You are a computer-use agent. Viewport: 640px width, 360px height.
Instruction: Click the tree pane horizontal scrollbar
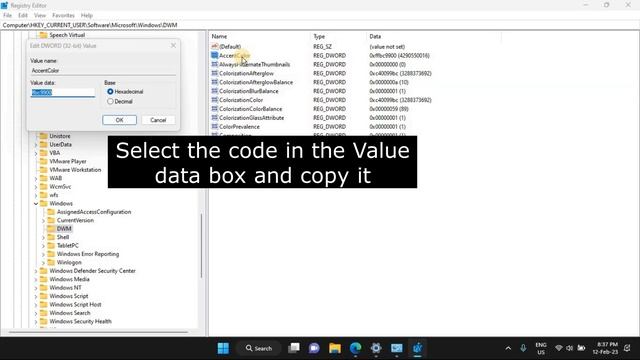tap(98, 332)
